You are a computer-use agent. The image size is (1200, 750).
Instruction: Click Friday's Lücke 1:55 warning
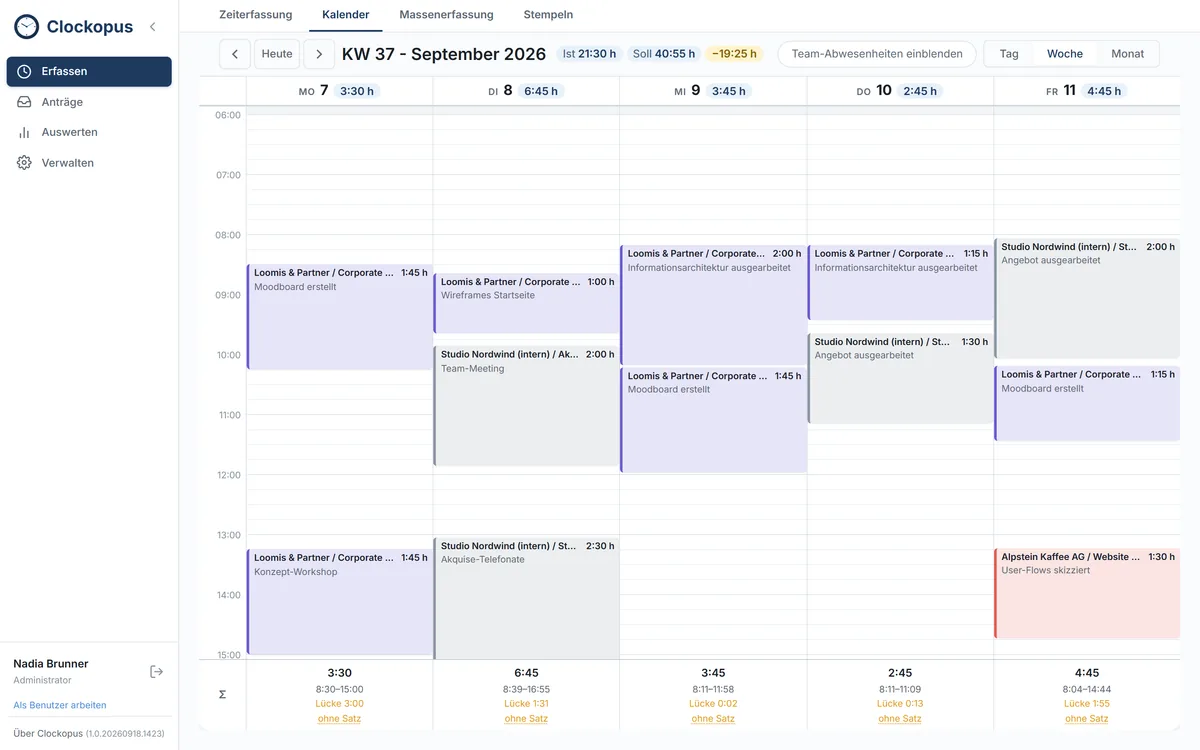click(x=1087, y=704)
